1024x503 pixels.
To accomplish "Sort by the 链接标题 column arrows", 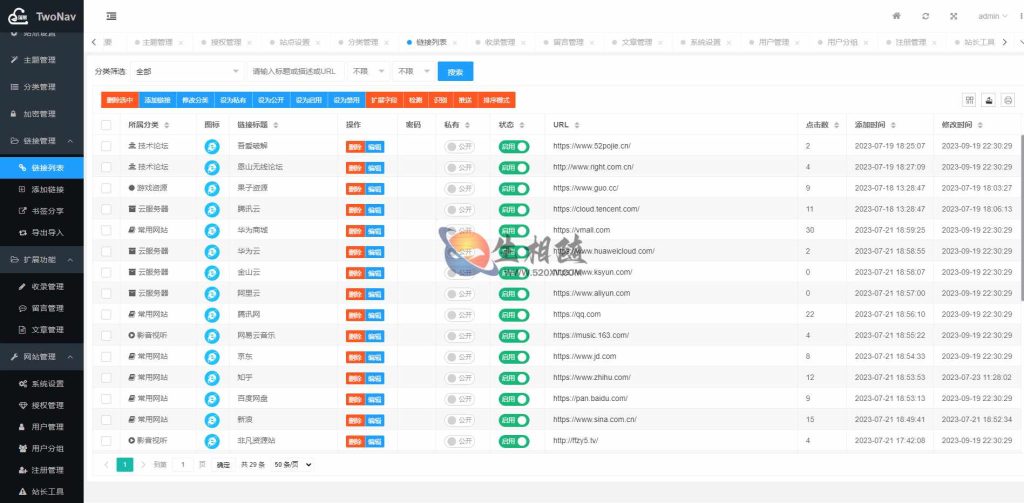I will tap(276, 125).
